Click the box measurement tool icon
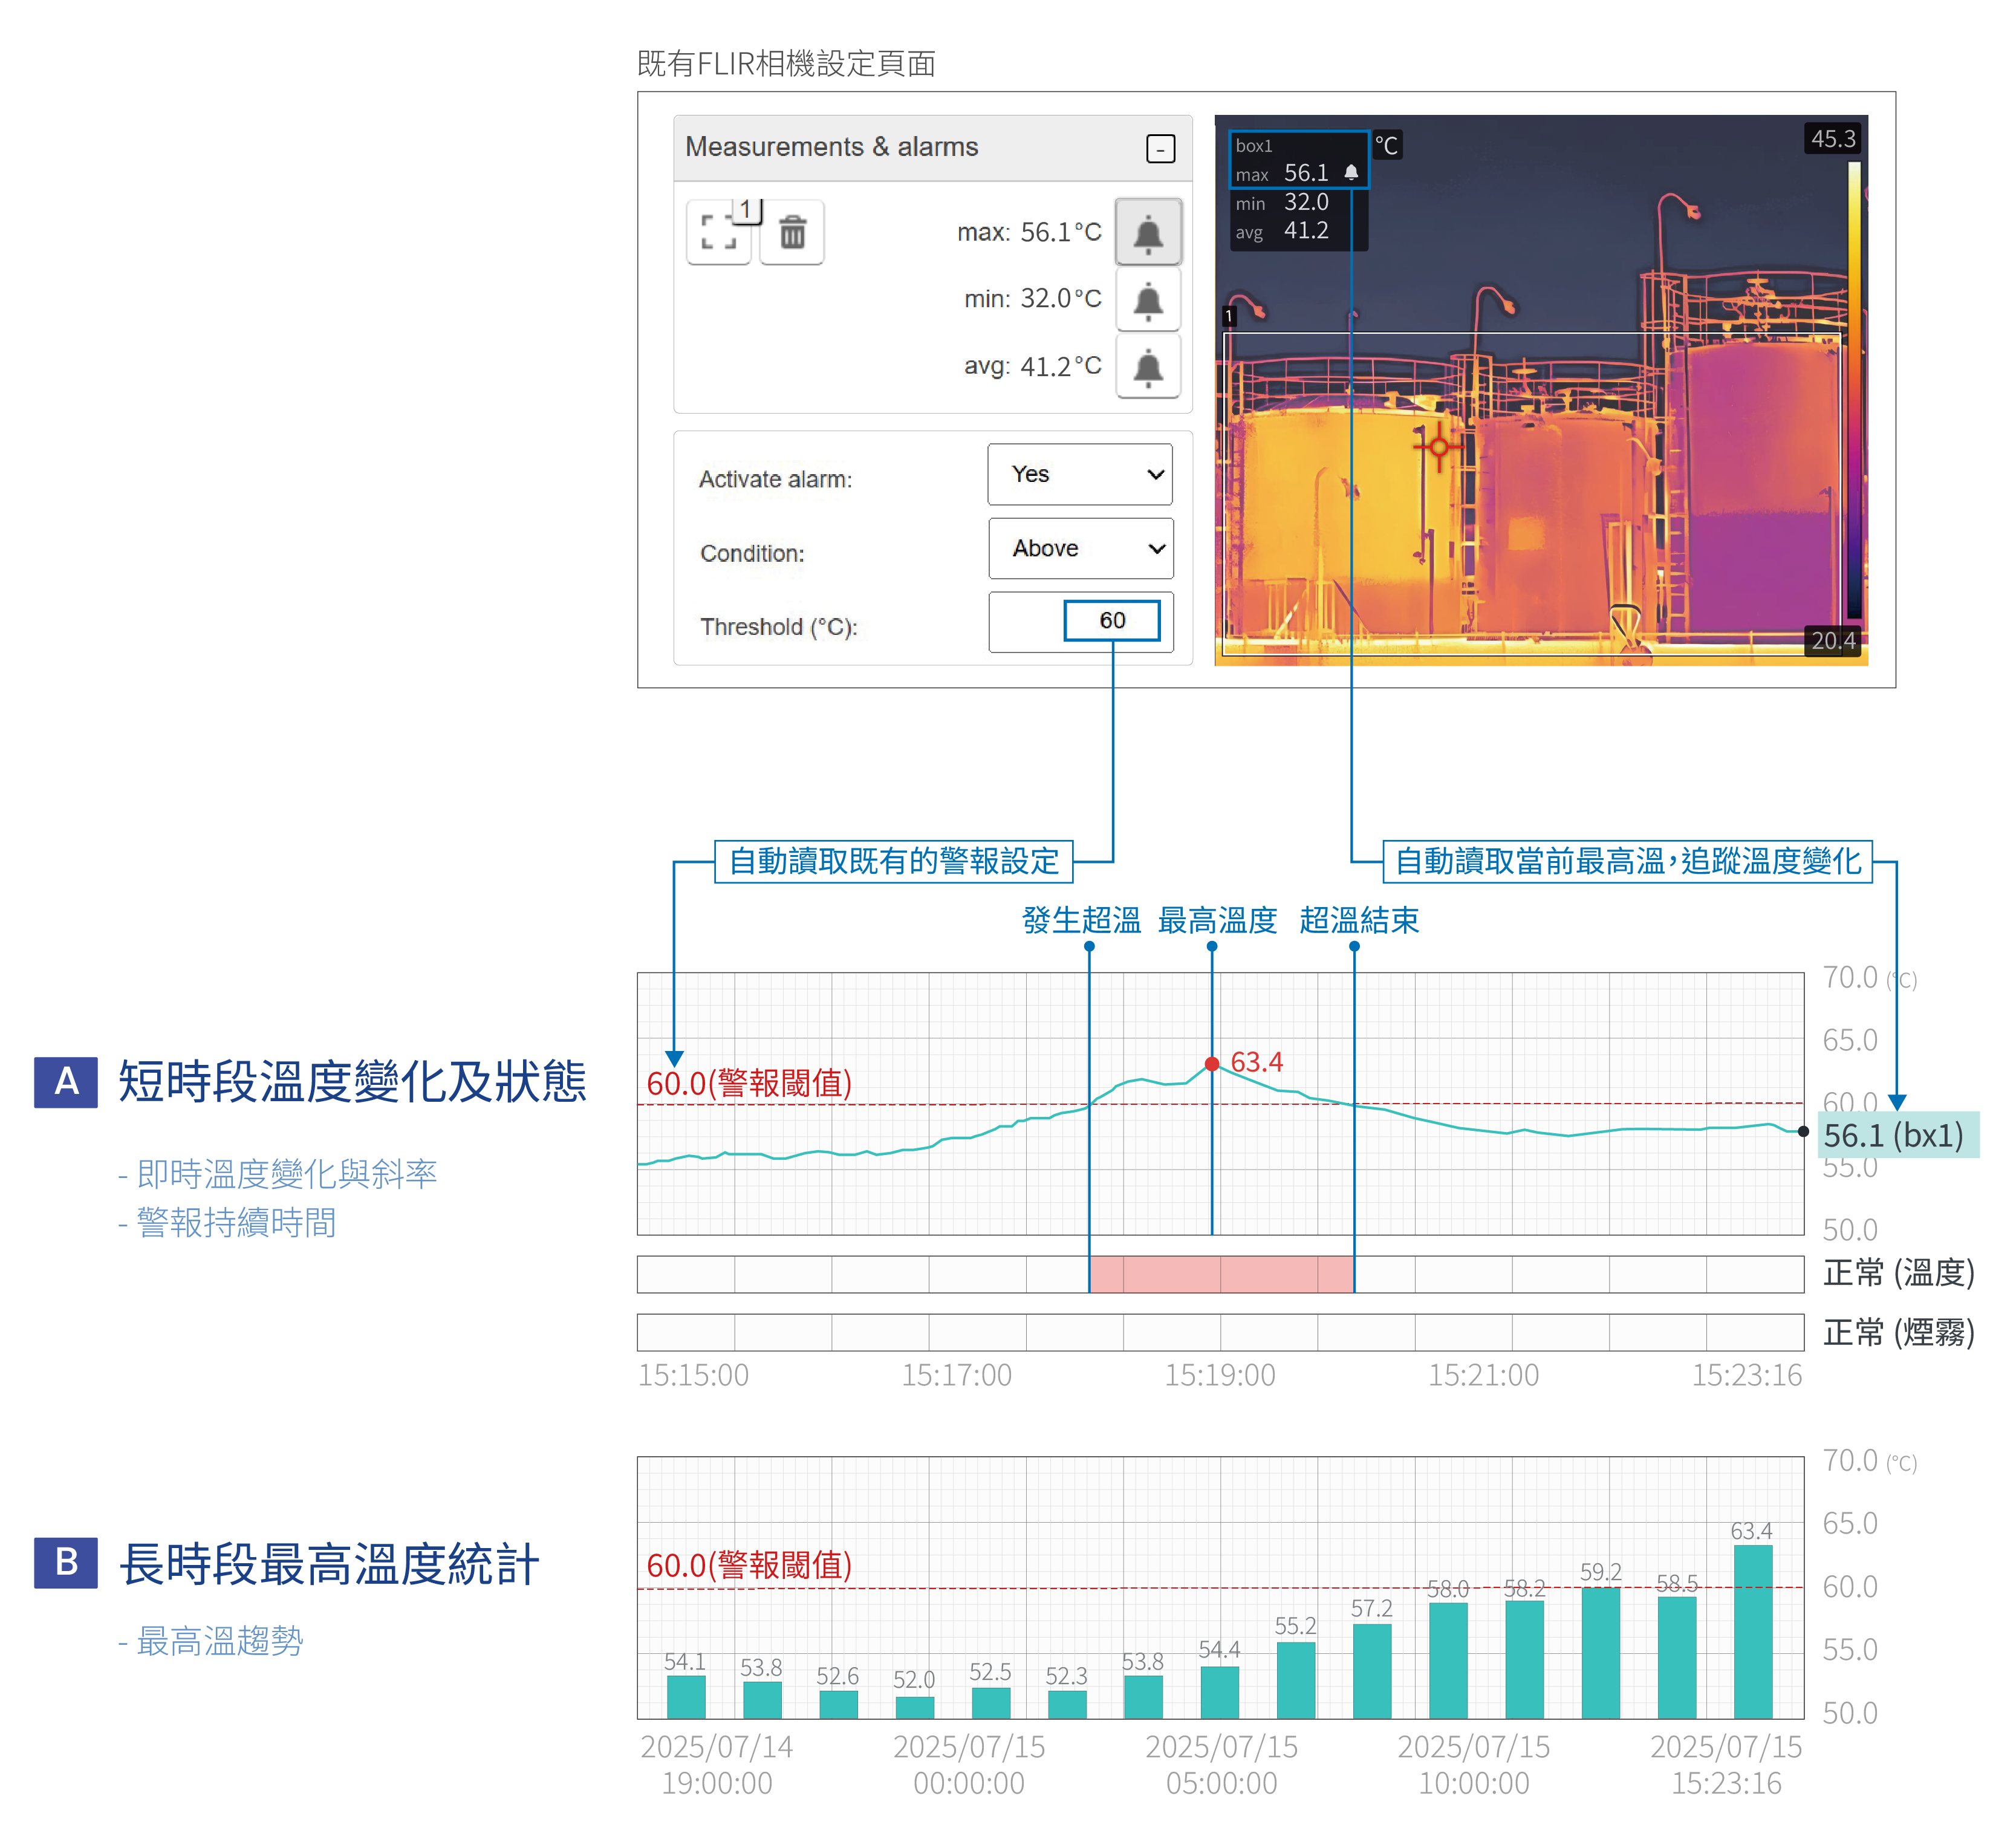The height and width of the screenshot is (1848, 2016). (x=718, y=232)
